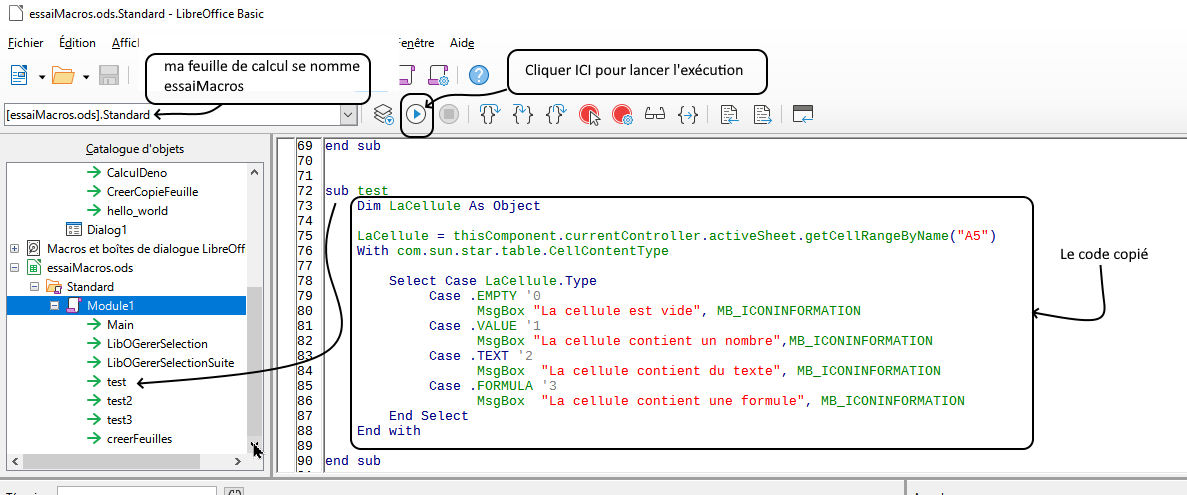Click the 'Dim LaCellule As Object' line
Viewport: 1187px width, 495px height.
pos(449,206)
